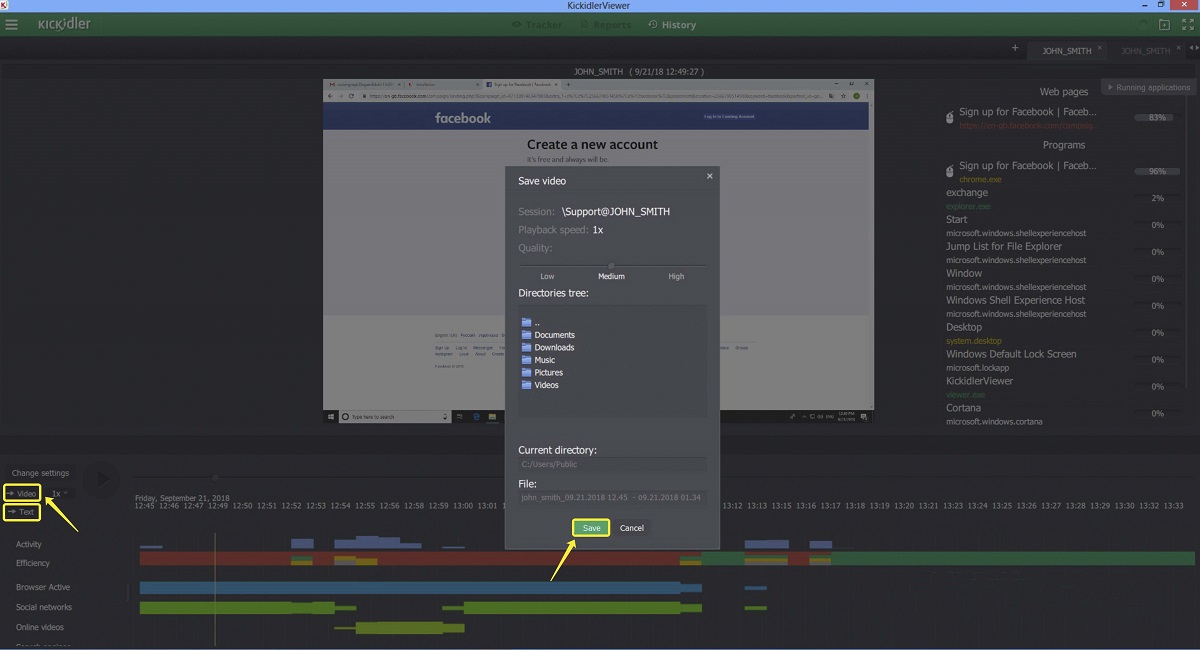Screen dimensions: 1200x650
Task: Click the tab scroll arrows at right edge
Action: (x=1192, y=50)
